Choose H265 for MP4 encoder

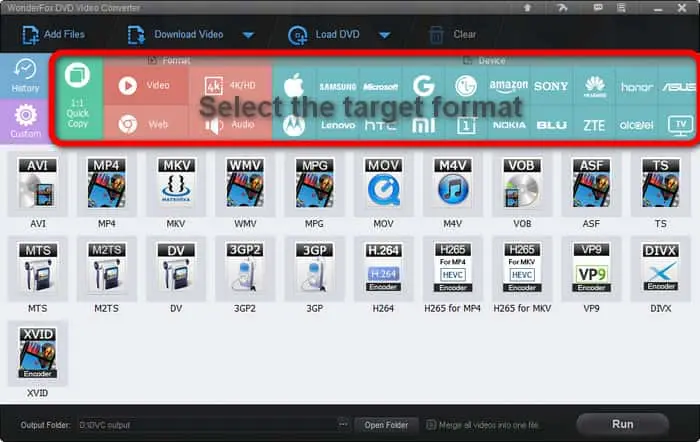point(453,268)
